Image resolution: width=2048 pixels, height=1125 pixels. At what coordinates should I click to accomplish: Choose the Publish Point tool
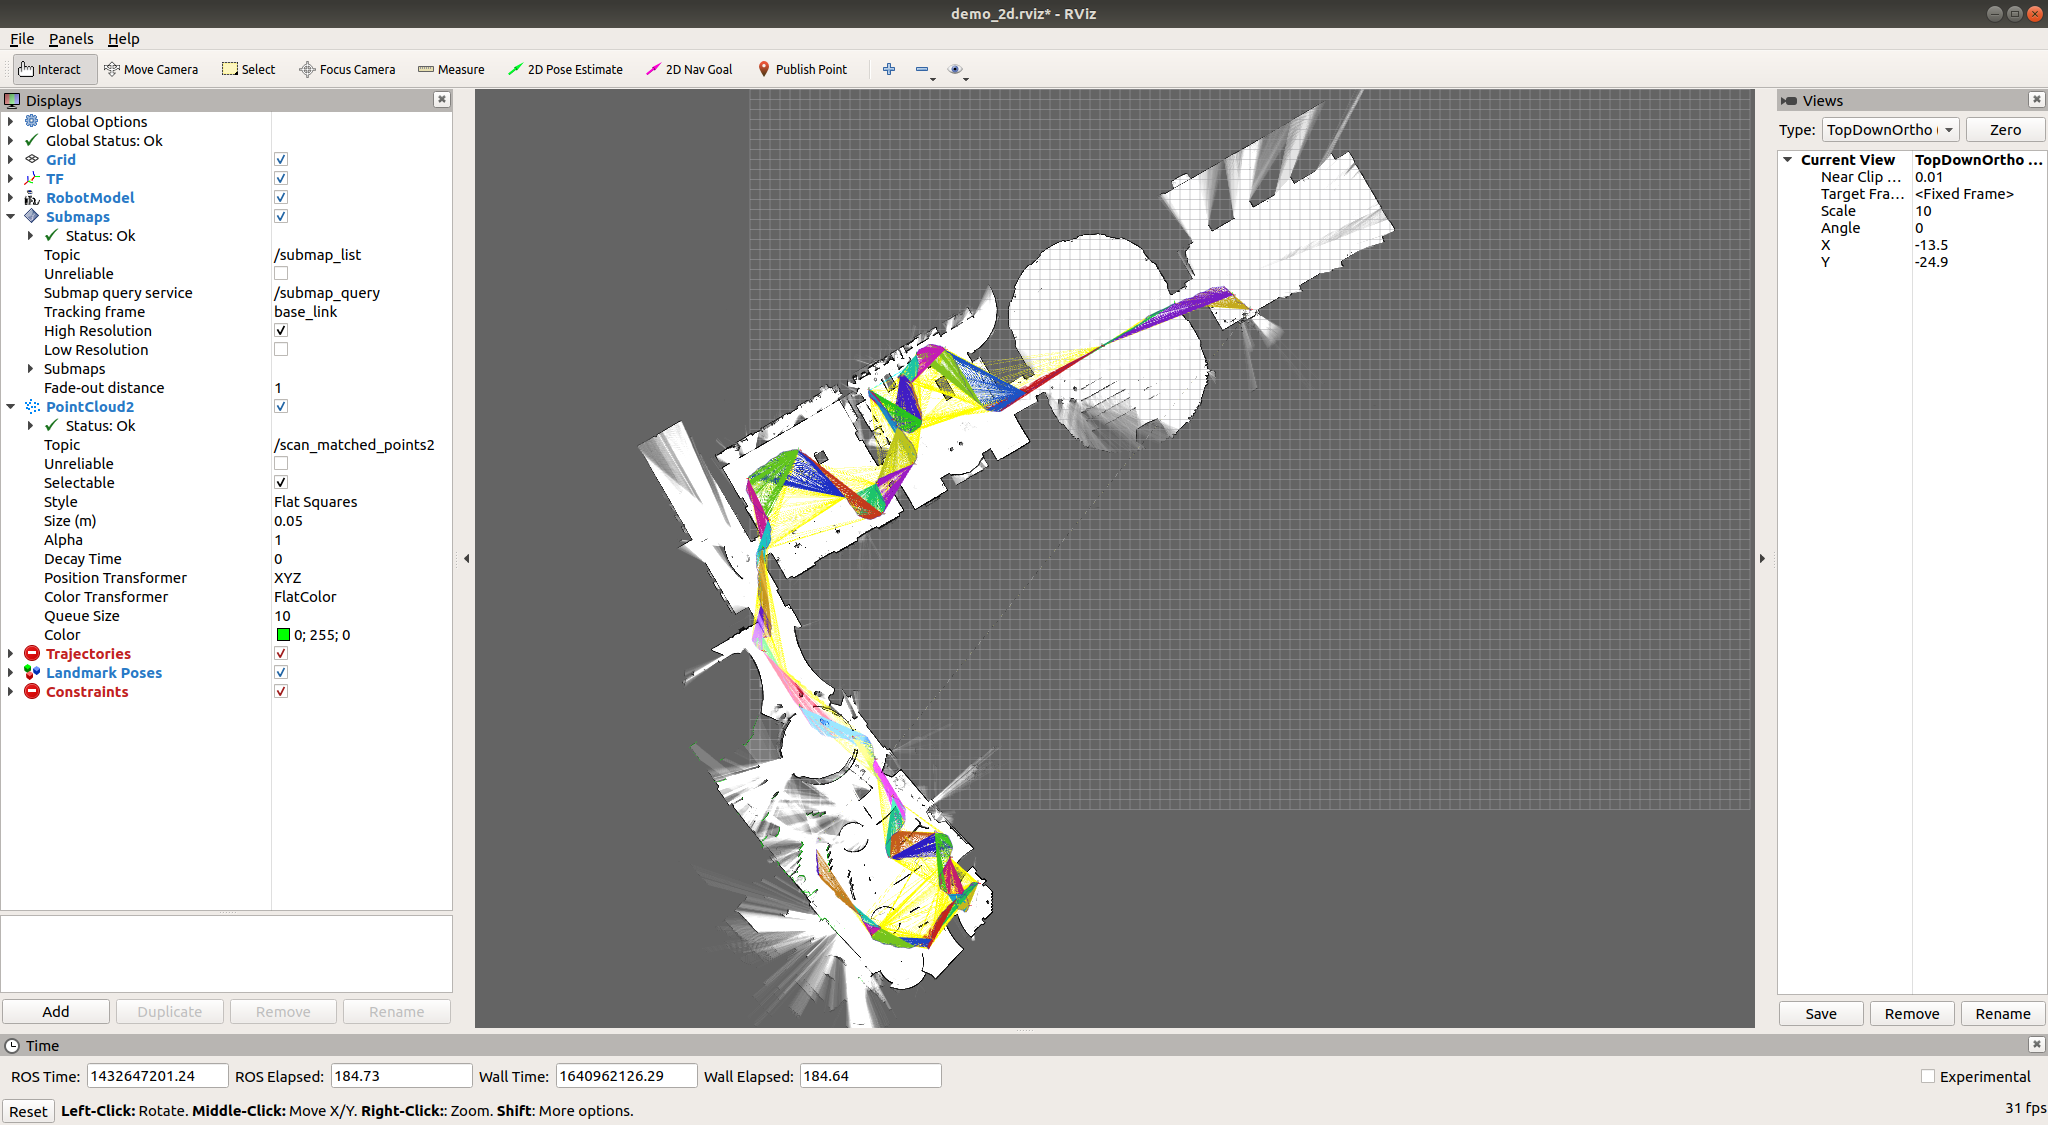(803, 69)
